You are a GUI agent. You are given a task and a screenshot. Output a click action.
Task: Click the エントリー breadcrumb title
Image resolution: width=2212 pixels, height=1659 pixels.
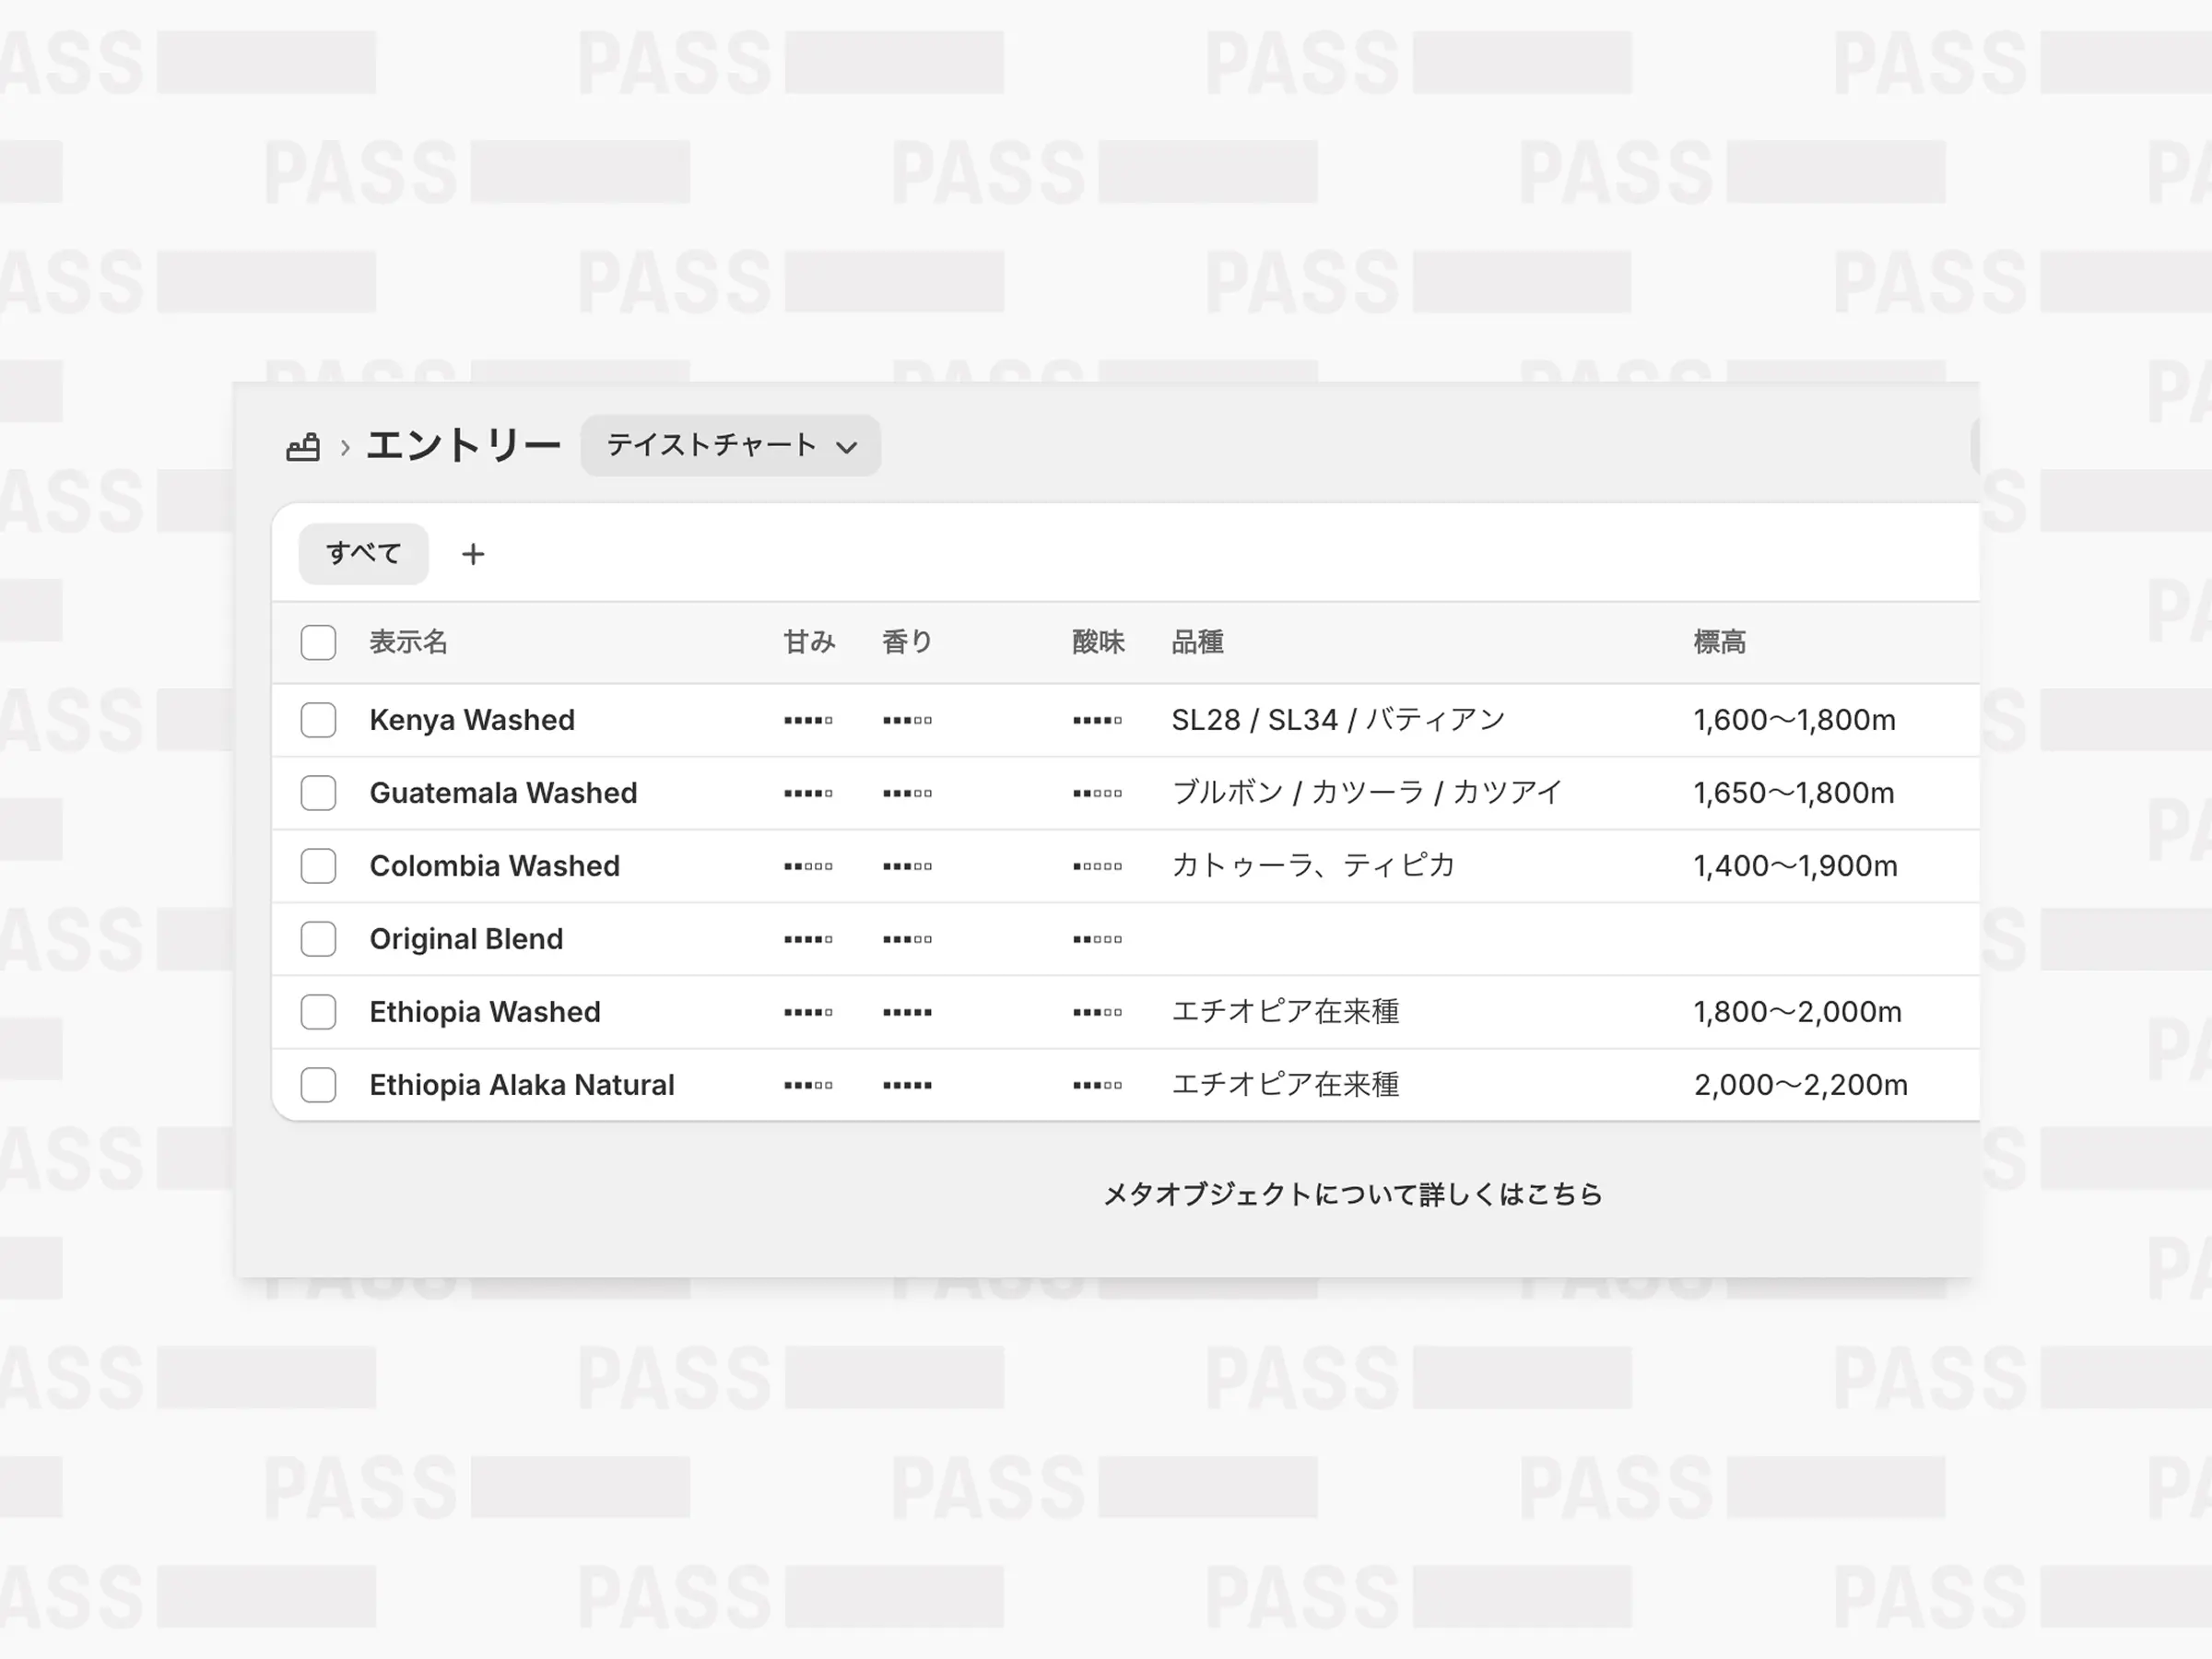tap(464, 444)
